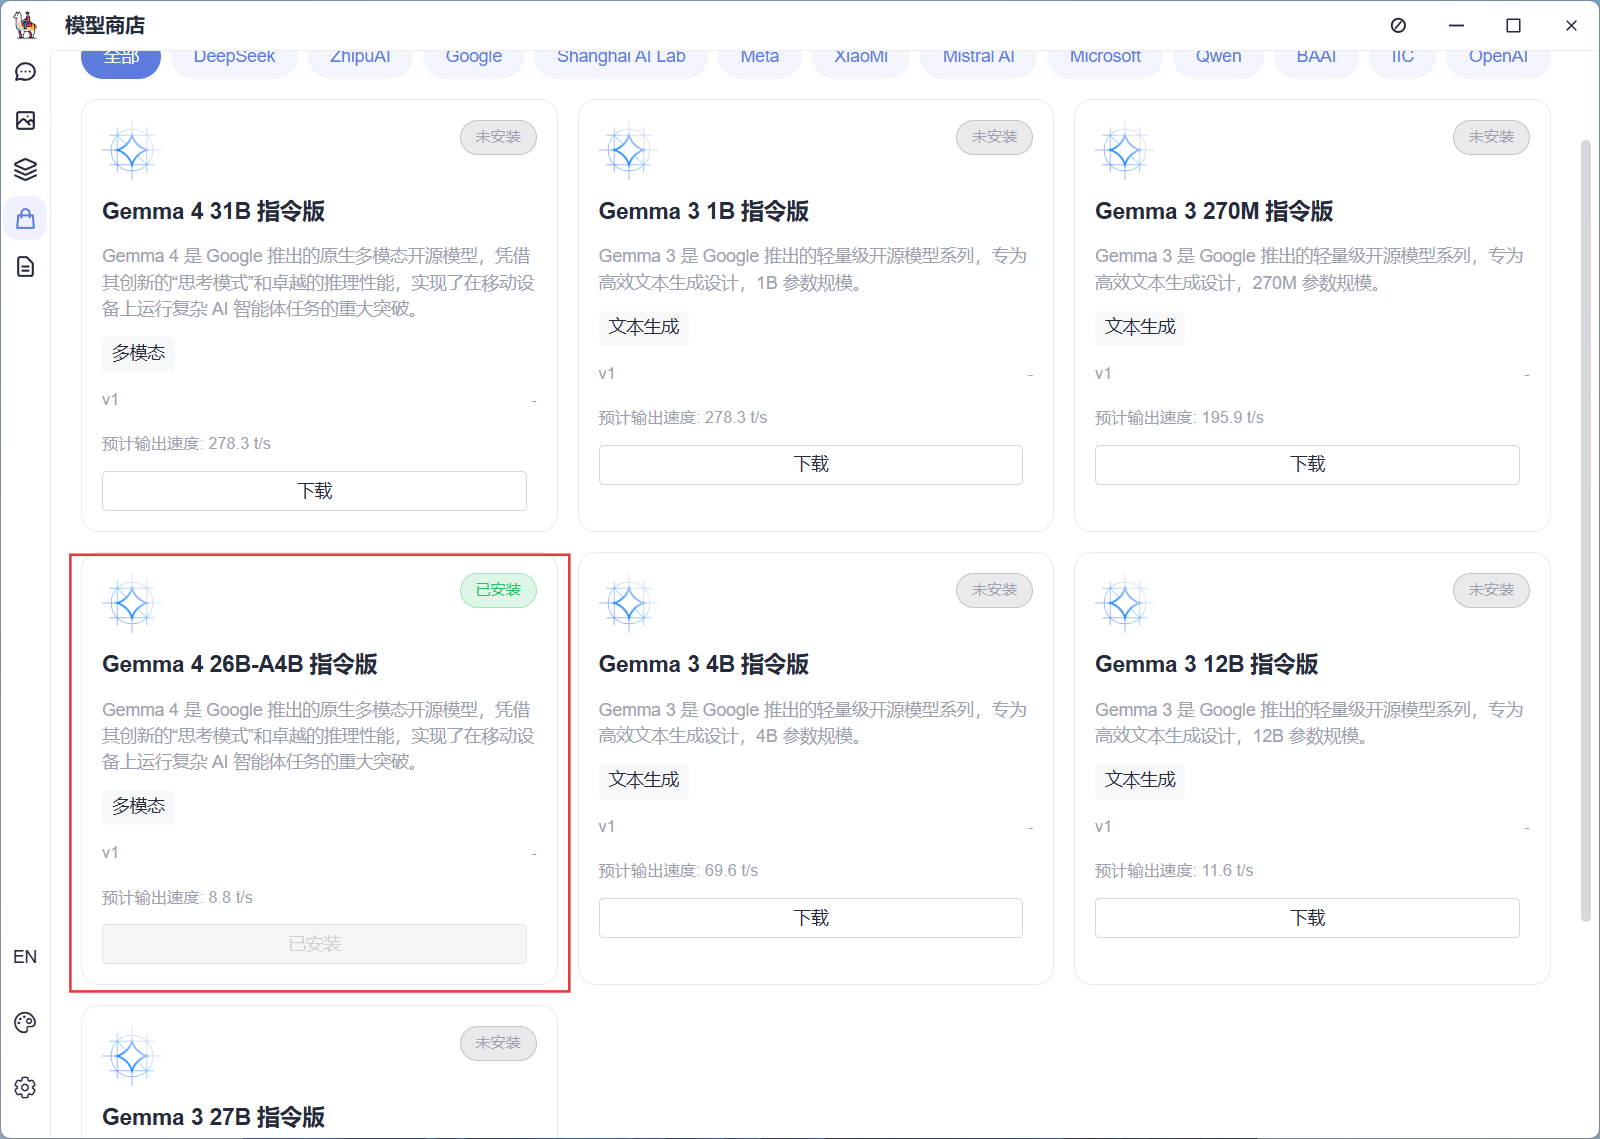
Task: Click the 预计输出速度: 69.6 t/s text
Action: point(678,871)
